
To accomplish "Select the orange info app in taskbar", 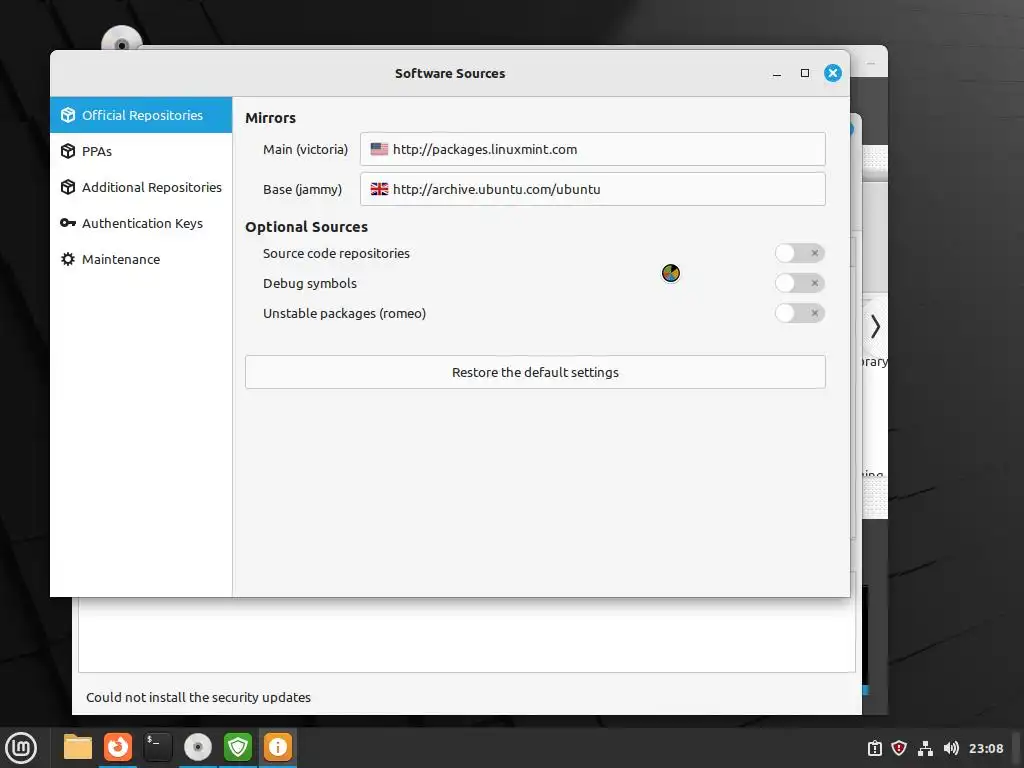I will click(278, 747).
